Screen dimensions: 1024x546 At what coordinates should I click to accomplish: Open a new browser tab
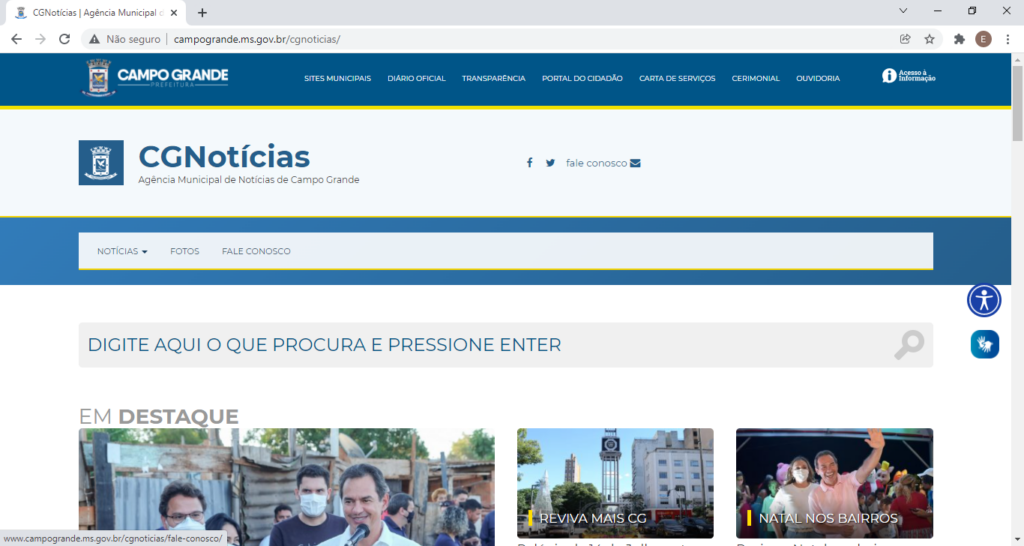coord(202,12)
